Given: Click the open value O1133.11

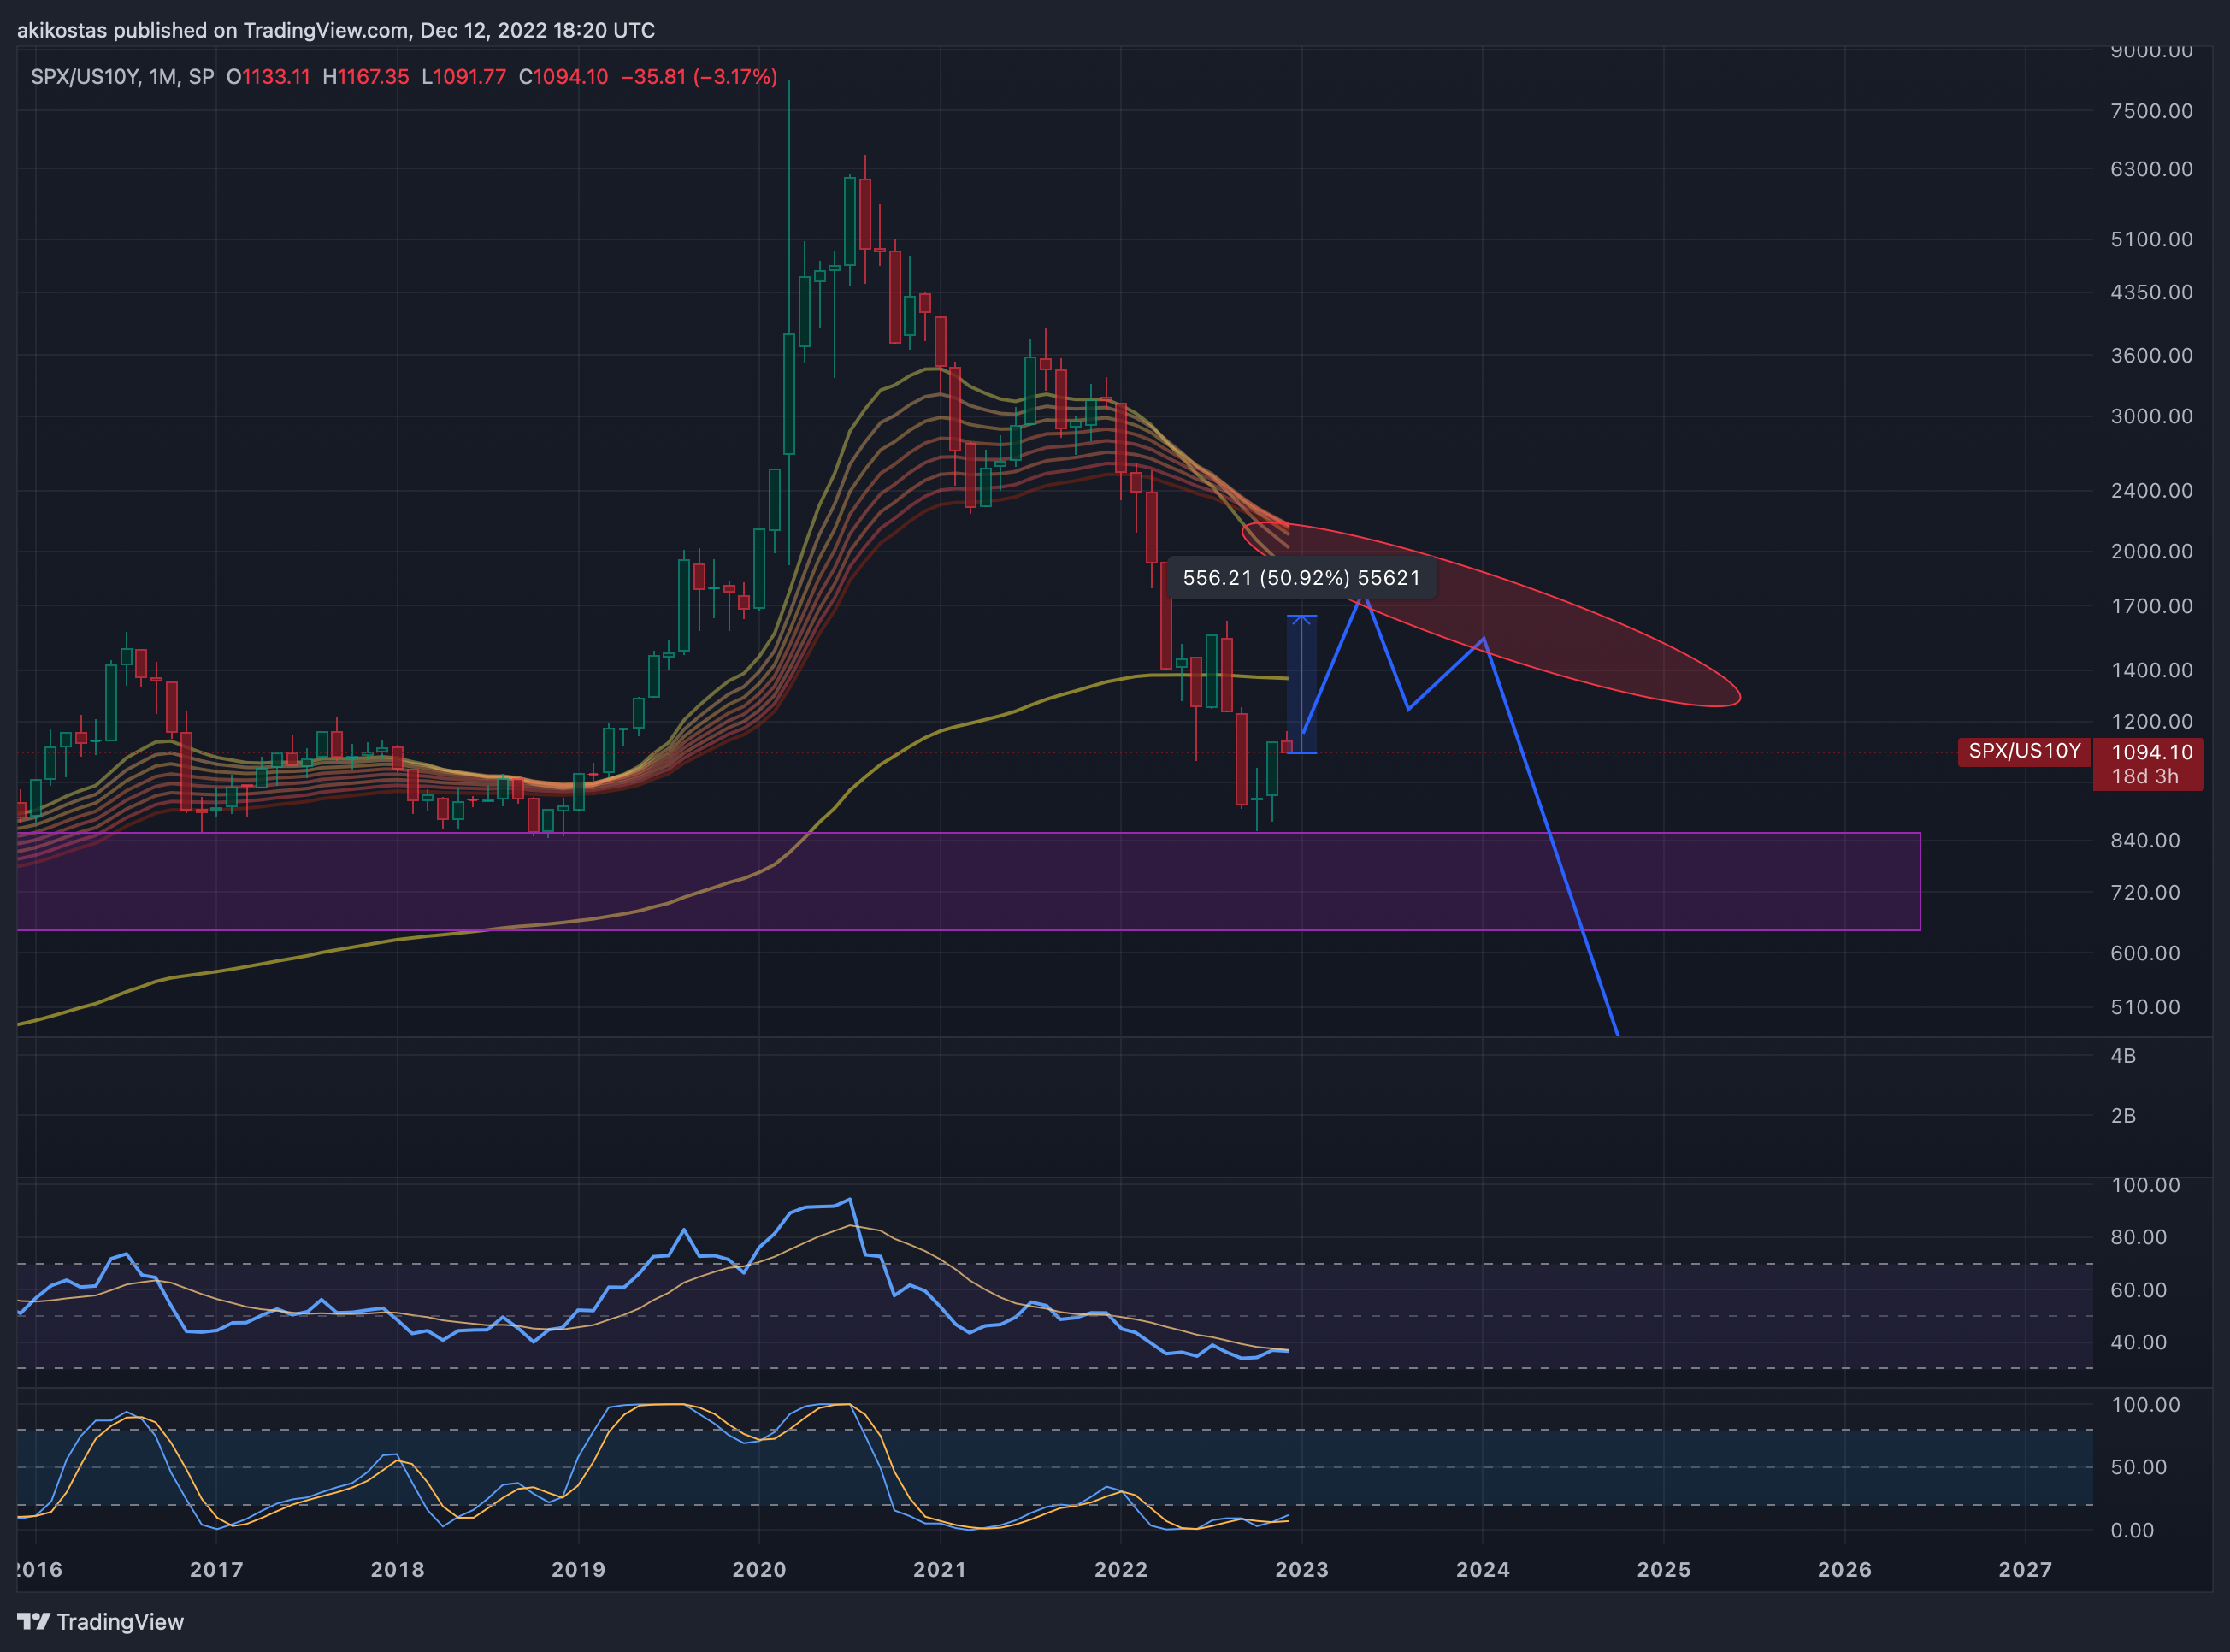Looking at the screenshot, I should click(268, 77).
